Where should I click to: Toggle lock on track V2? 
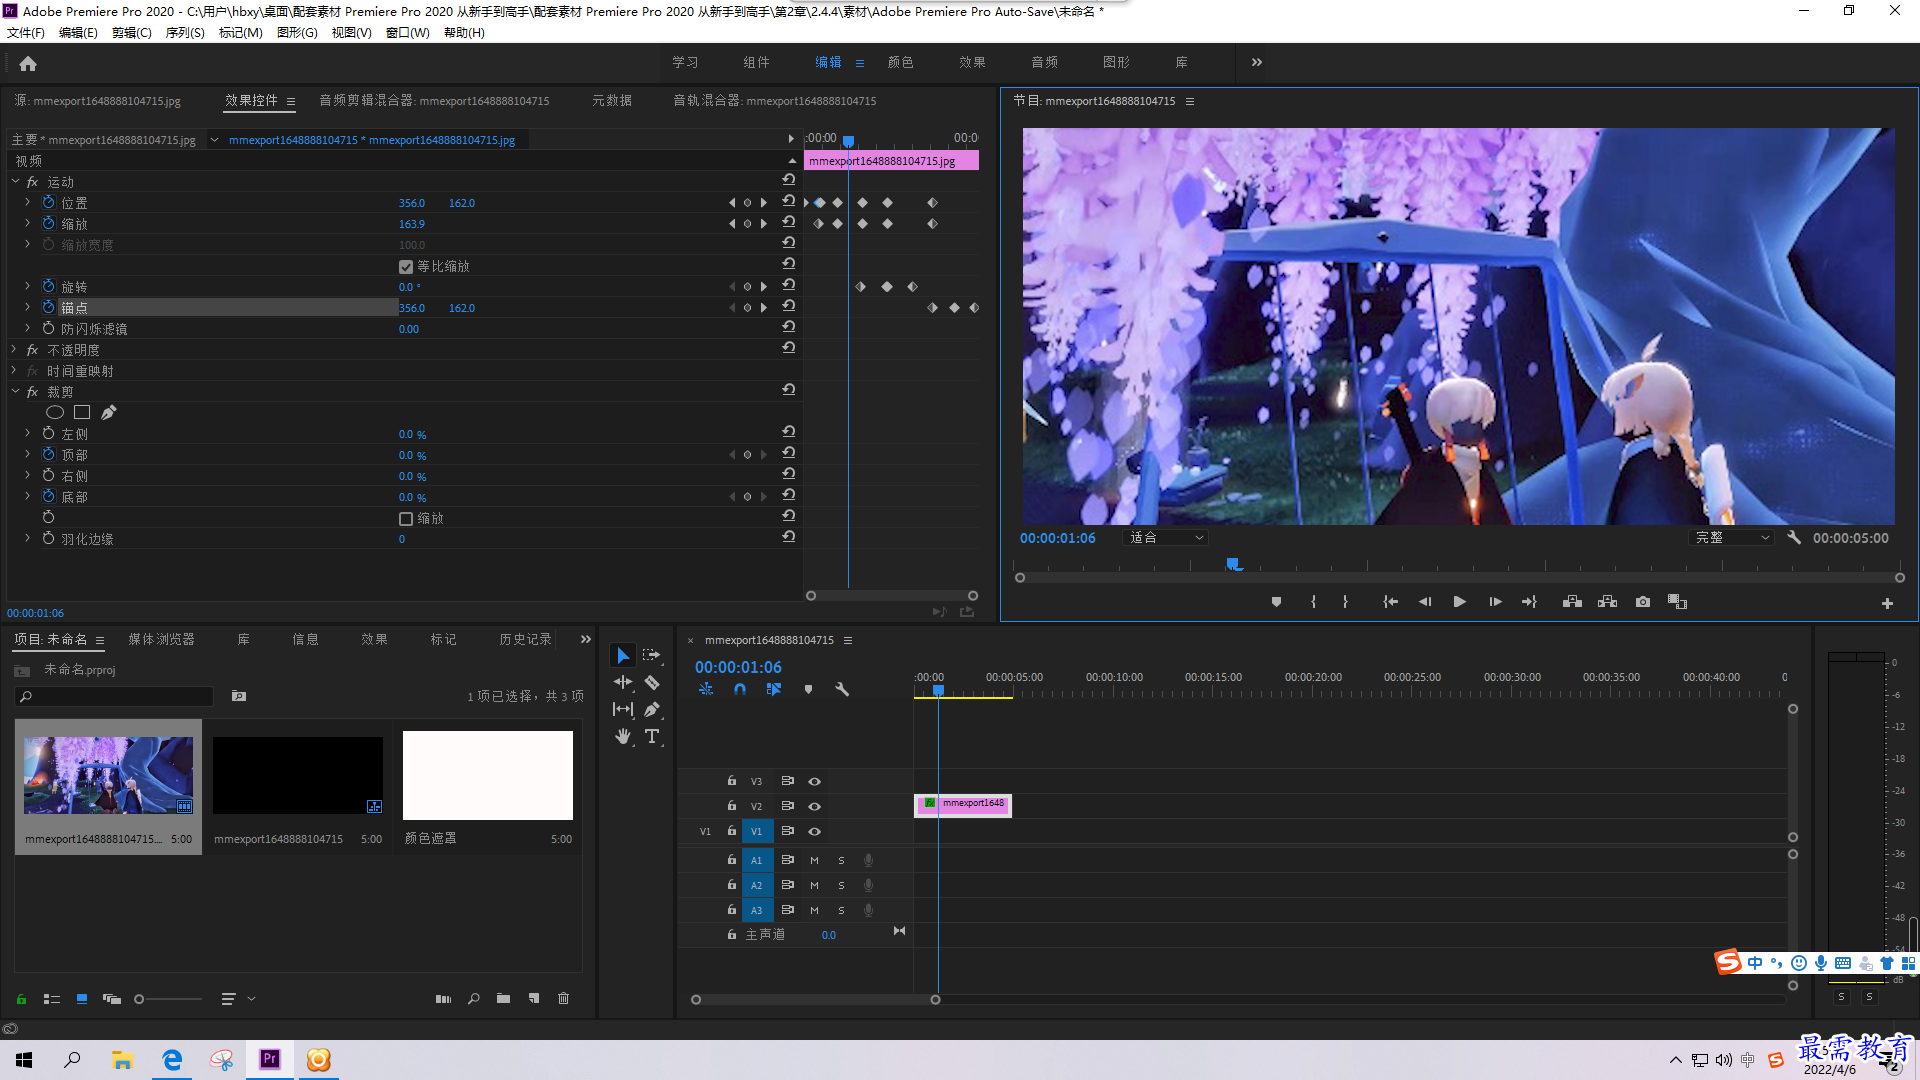[x=731, y=805]
